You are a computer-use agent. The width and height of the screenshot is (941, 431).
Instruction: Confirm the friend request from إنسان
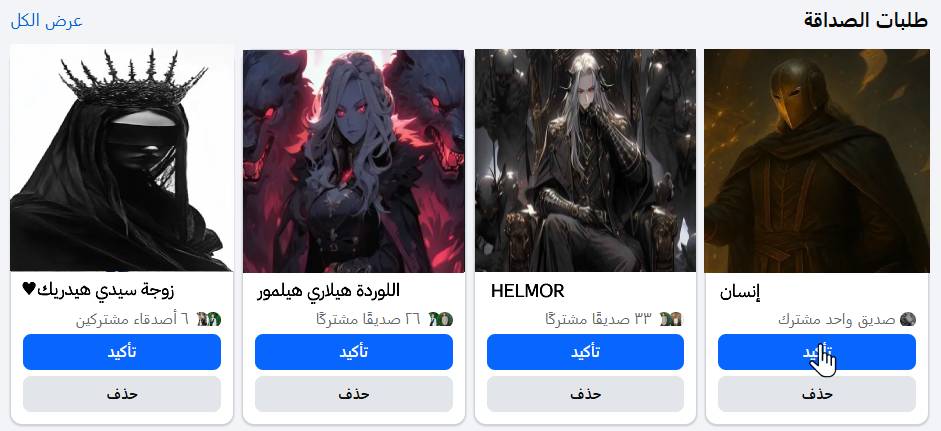tap(817, 352)
